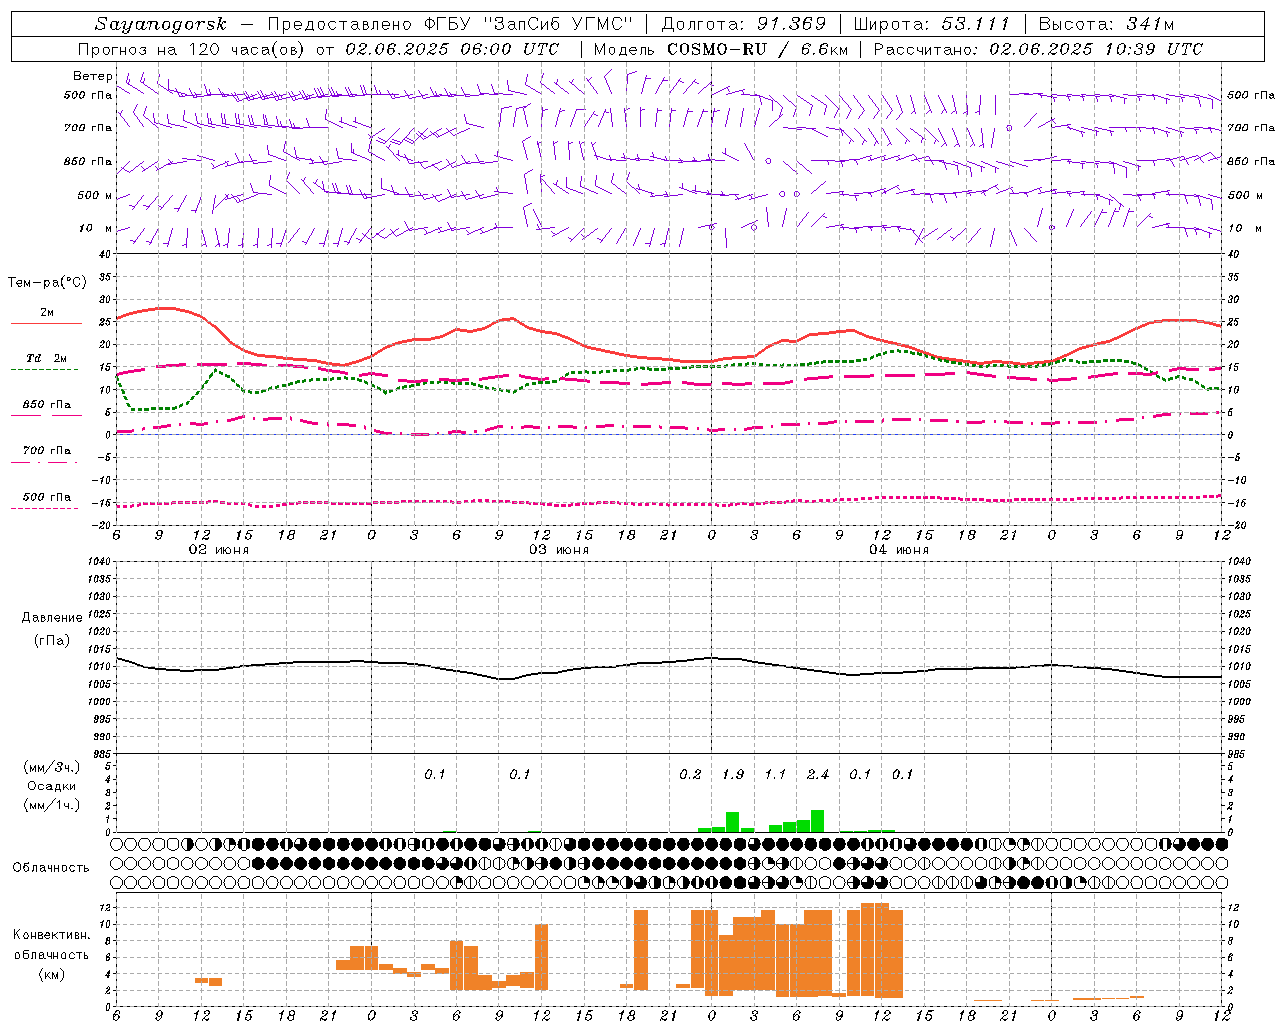Click the Рассчитано: 02.06.2025 10:39 UTC timestamp
This screenshot has width=1280, height=1024.
pyautogui.click(x=1038, y=49)
